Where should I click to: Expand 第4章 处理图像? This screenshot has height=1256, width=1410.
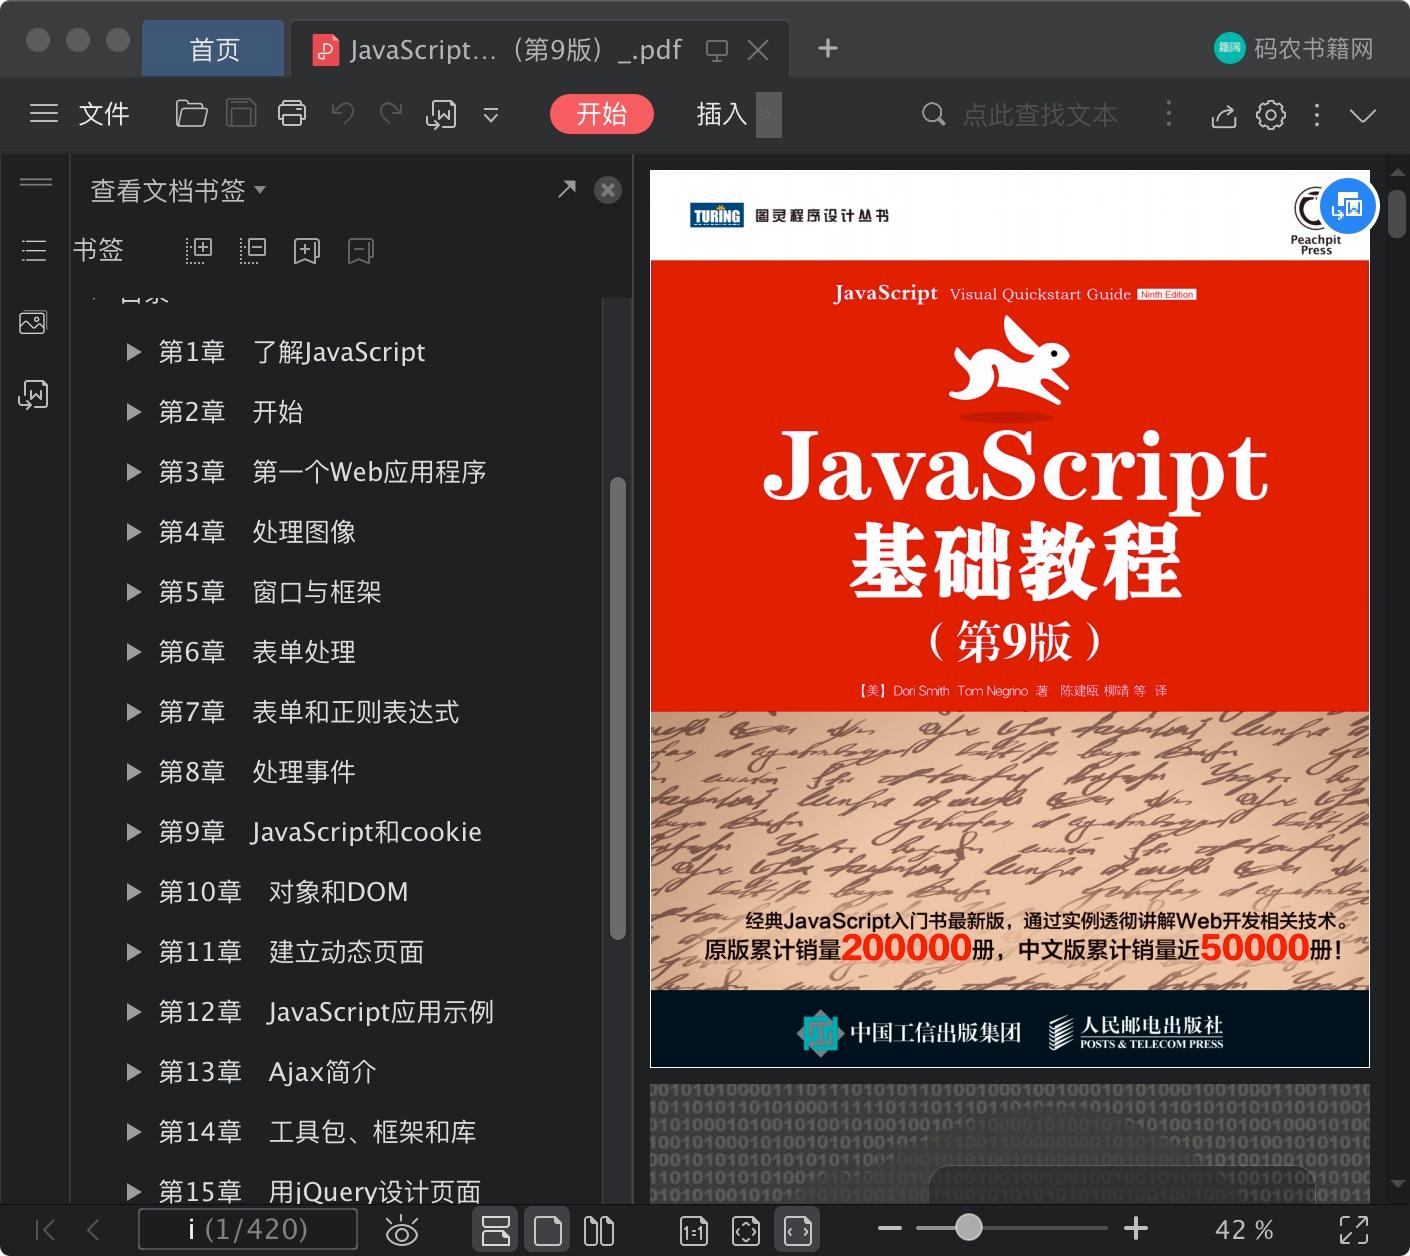[x=133, y=532]
